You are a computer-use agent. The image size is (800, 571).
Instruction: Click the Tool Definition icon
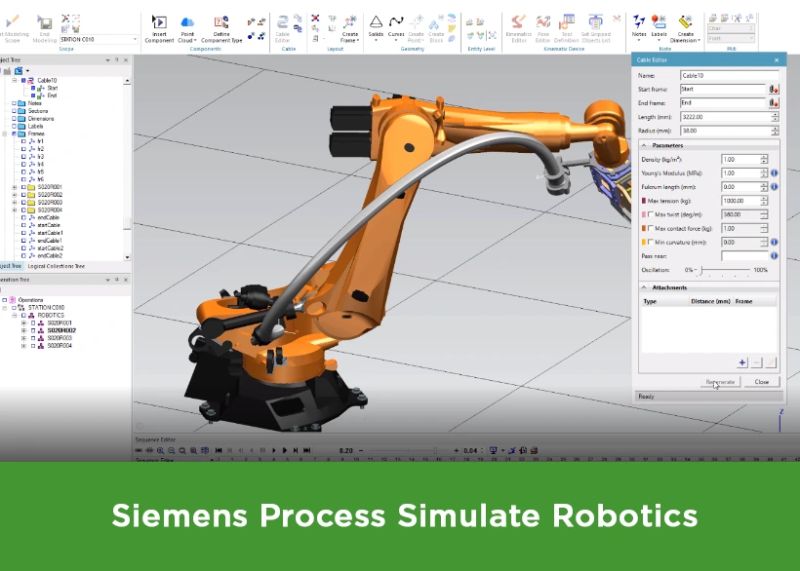566,22
